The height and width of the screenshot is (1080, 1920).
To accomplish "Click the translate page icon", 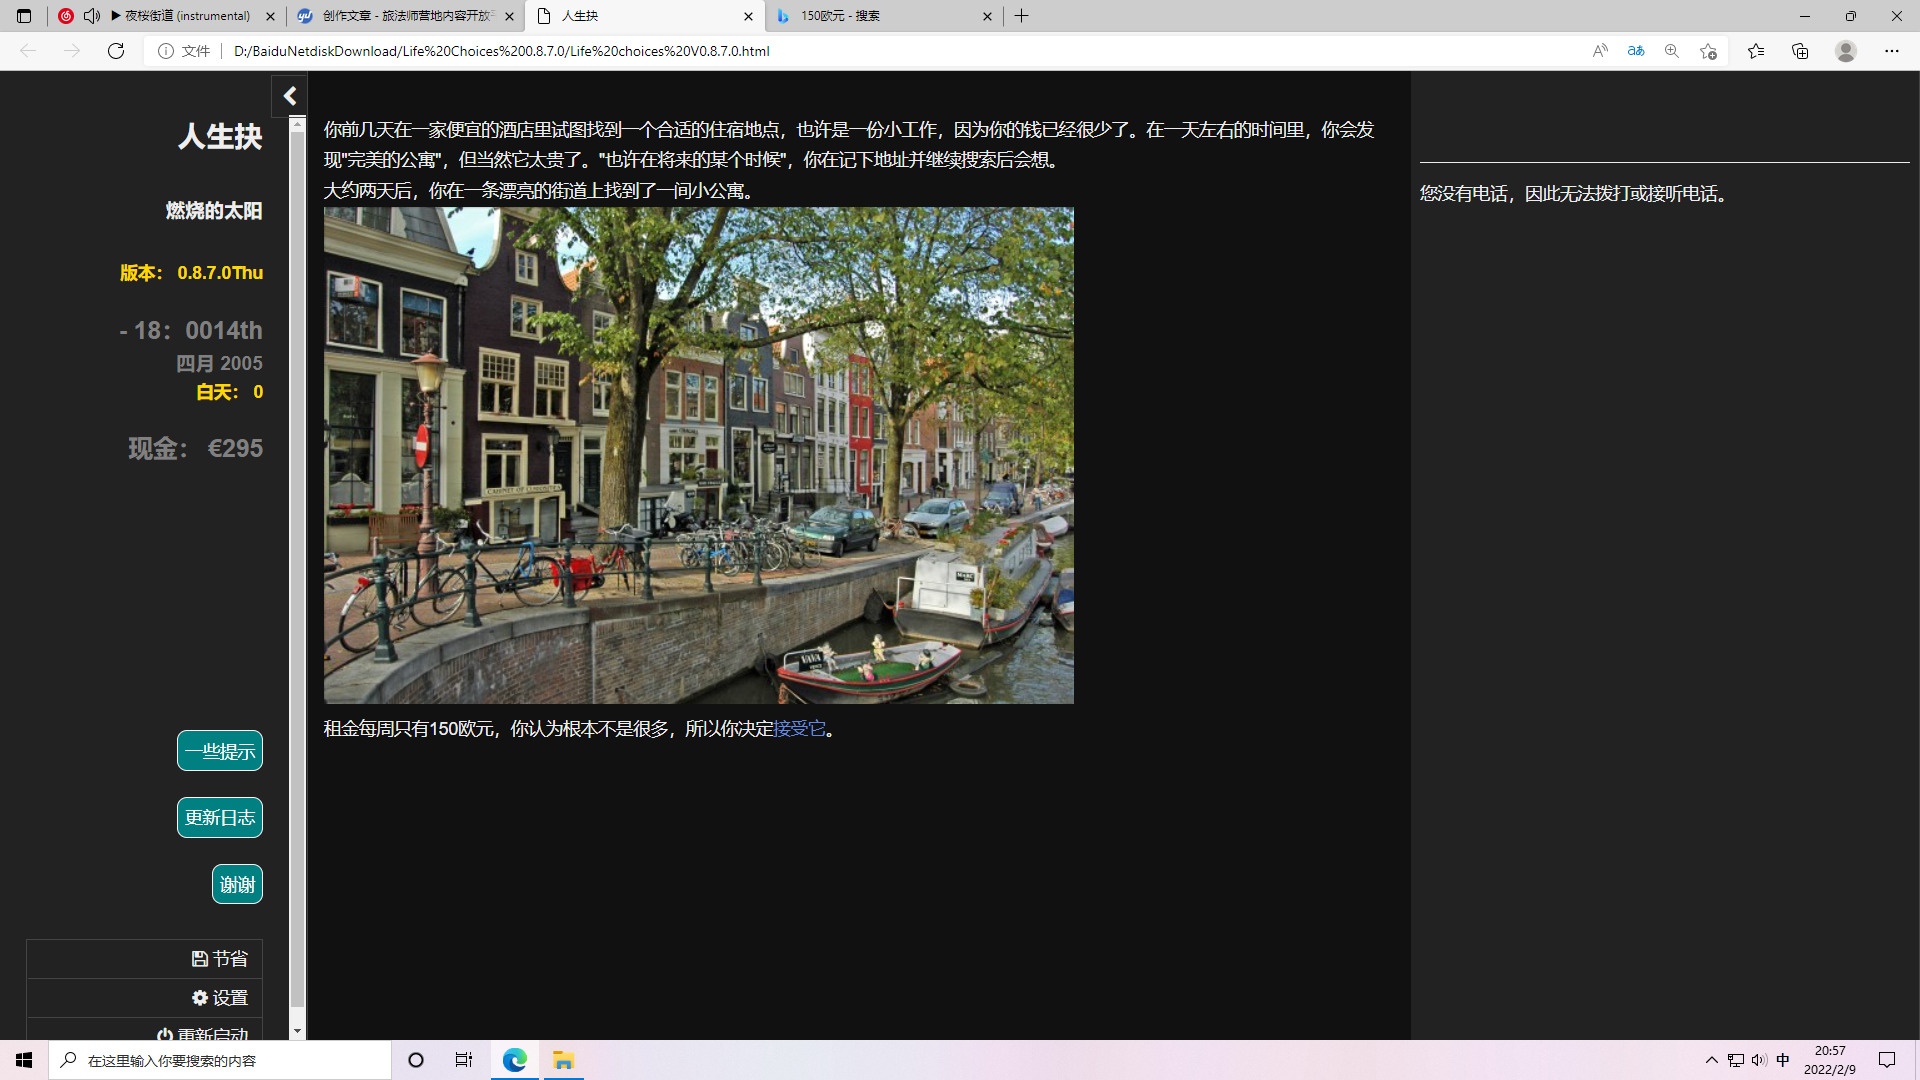I will pyautogui.click(x=1636, y=51).
